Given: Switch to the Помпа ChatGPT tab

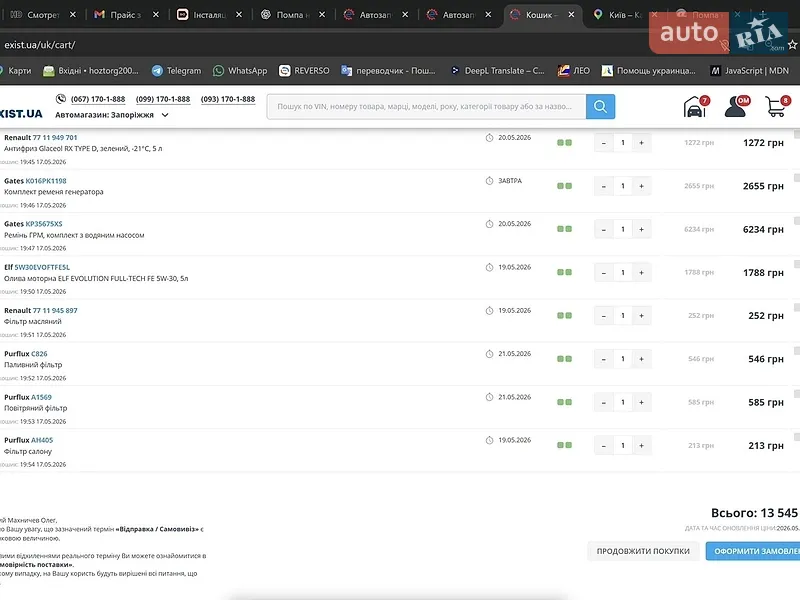Looking at the screenshot, I should coord(292,15).
